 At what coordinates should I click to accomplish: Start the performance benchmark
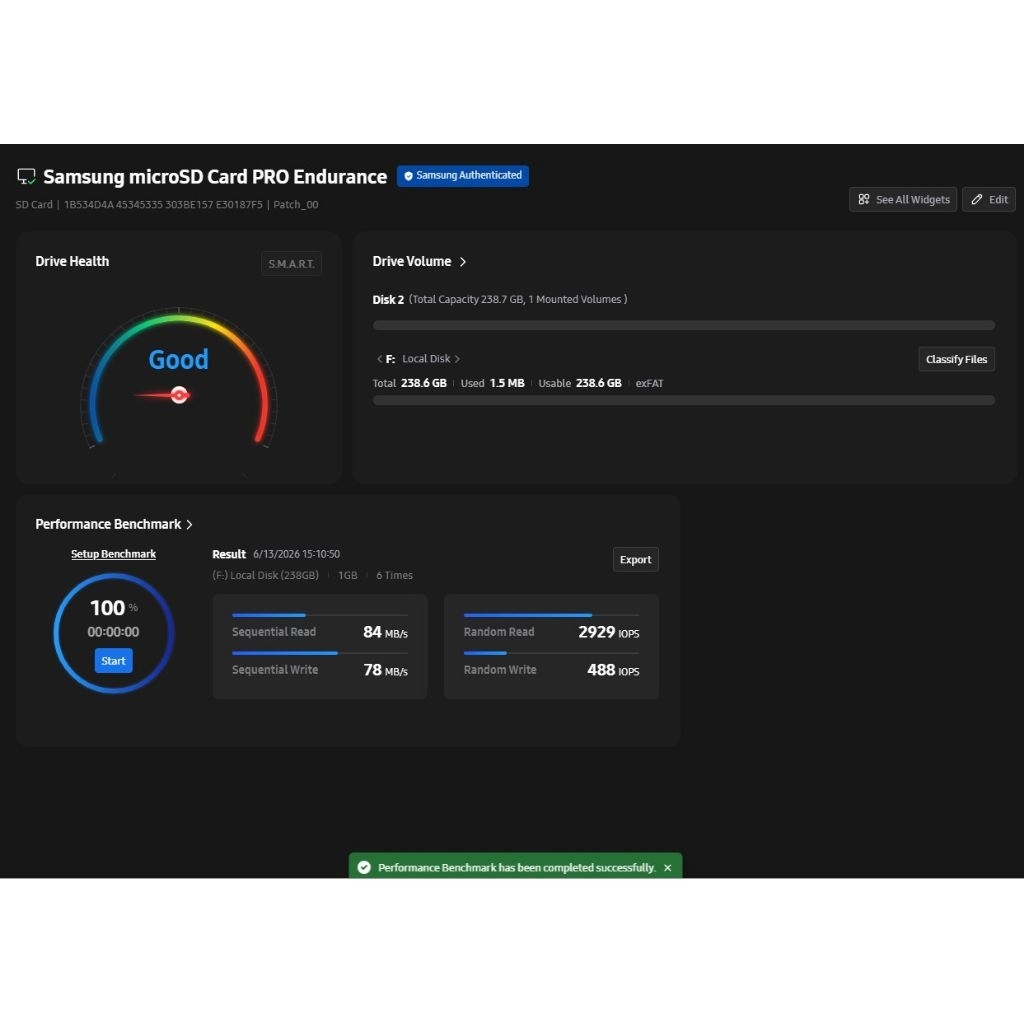[113, 660]
